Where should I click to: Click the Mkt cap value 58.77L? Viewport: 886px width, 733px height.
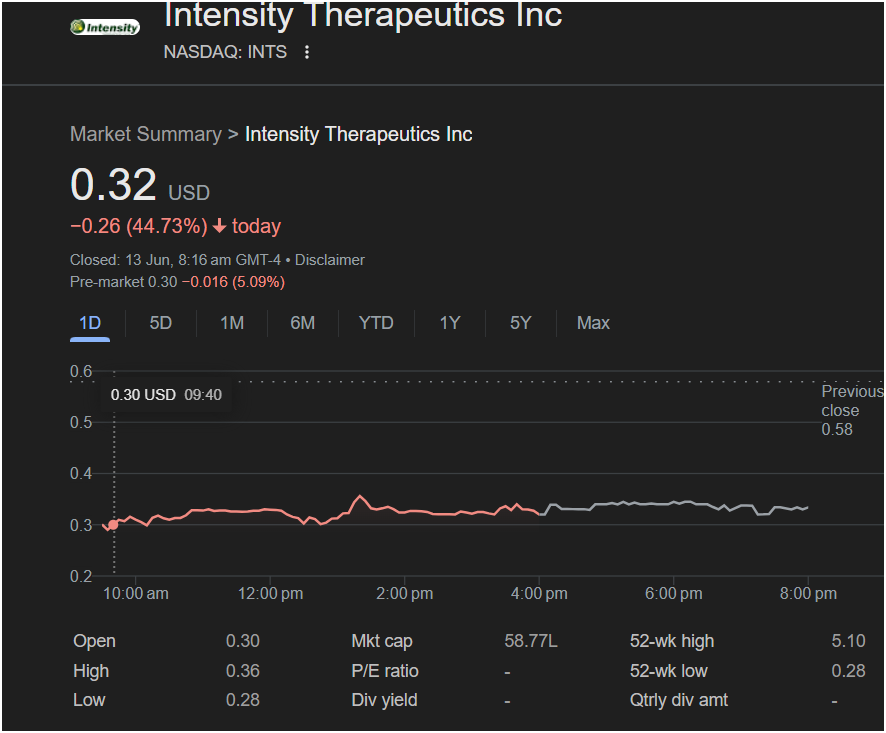click(x=531, y=641)
